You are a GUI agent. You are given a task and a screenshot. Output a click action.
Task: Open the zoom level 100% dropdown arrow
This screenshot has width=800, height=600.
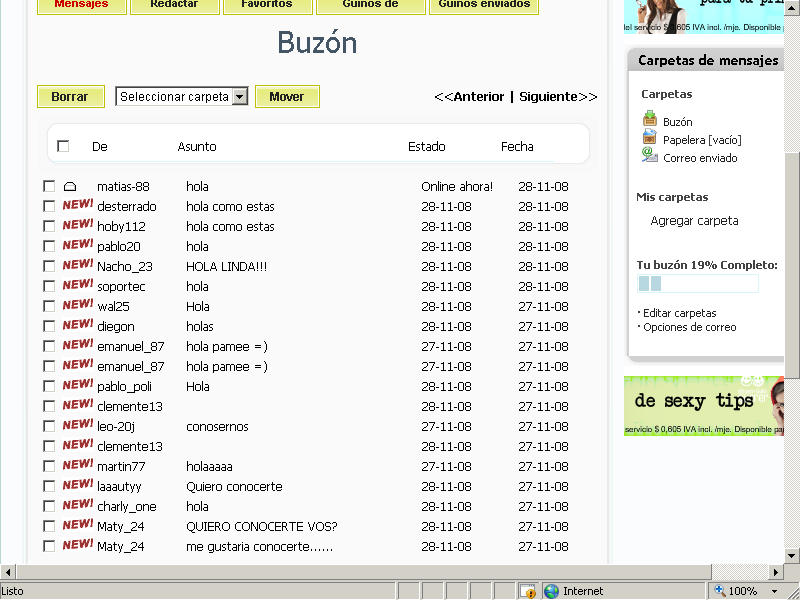[x=775, y=591]
